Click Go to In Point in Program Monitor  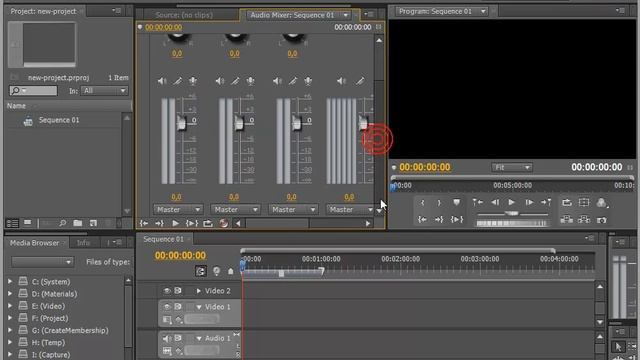tap(422, 220)
